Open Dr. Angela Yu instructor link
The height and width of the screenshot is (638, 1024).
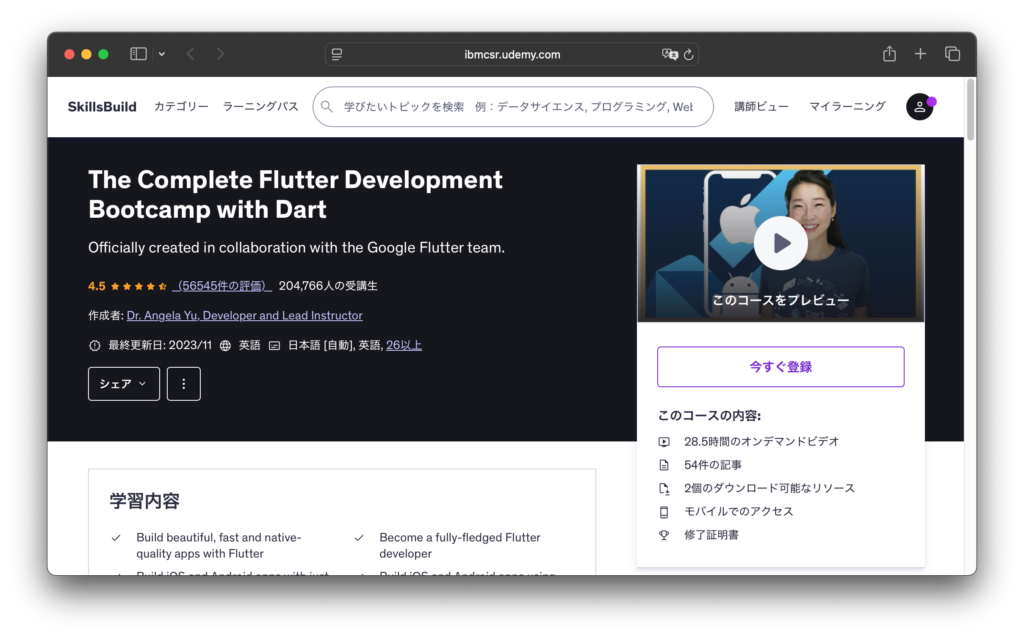click(x=244, y=315)
